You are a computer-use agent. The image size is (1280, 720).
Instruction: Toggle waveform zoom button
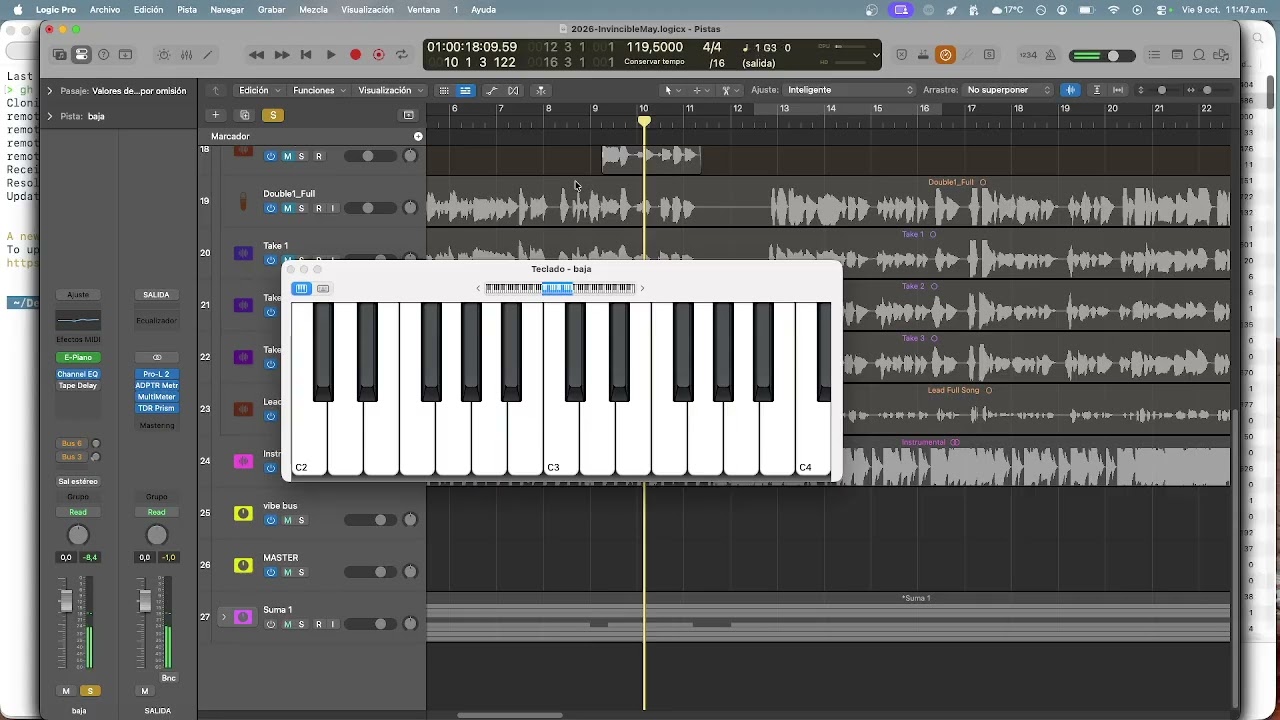pyautogui.click(x=1071, y=90)
